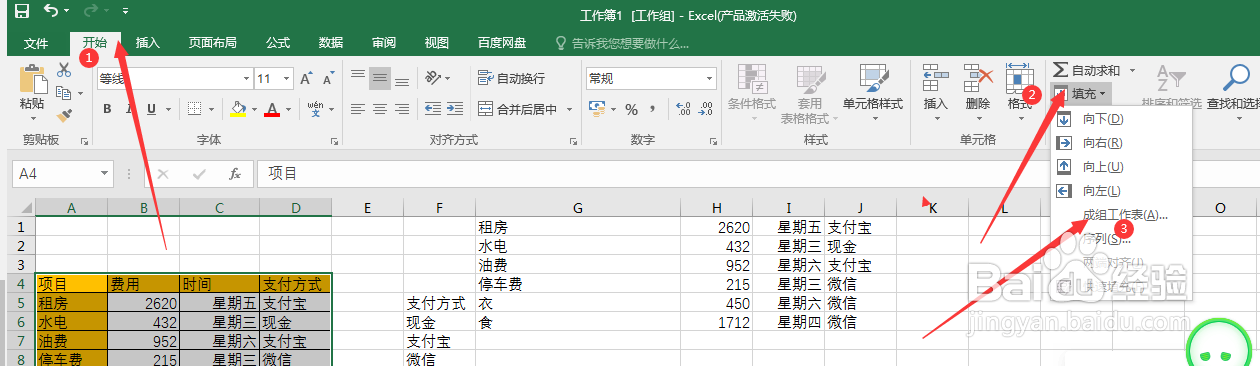The height and width of the screenshot is (366, 1260).
Task: Increase font size with the larger A icon
Action: pos(307,78)
